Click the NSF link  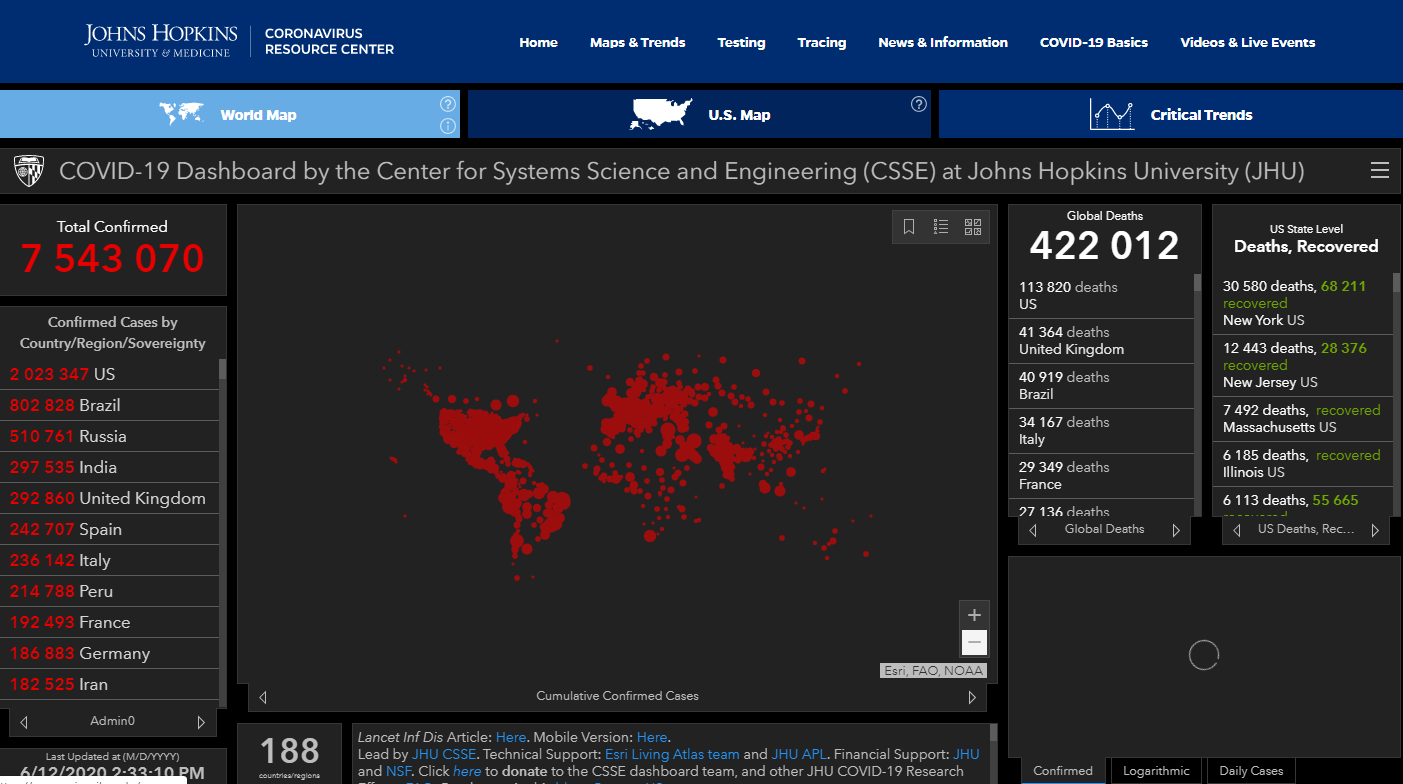(x=400, y=771)
